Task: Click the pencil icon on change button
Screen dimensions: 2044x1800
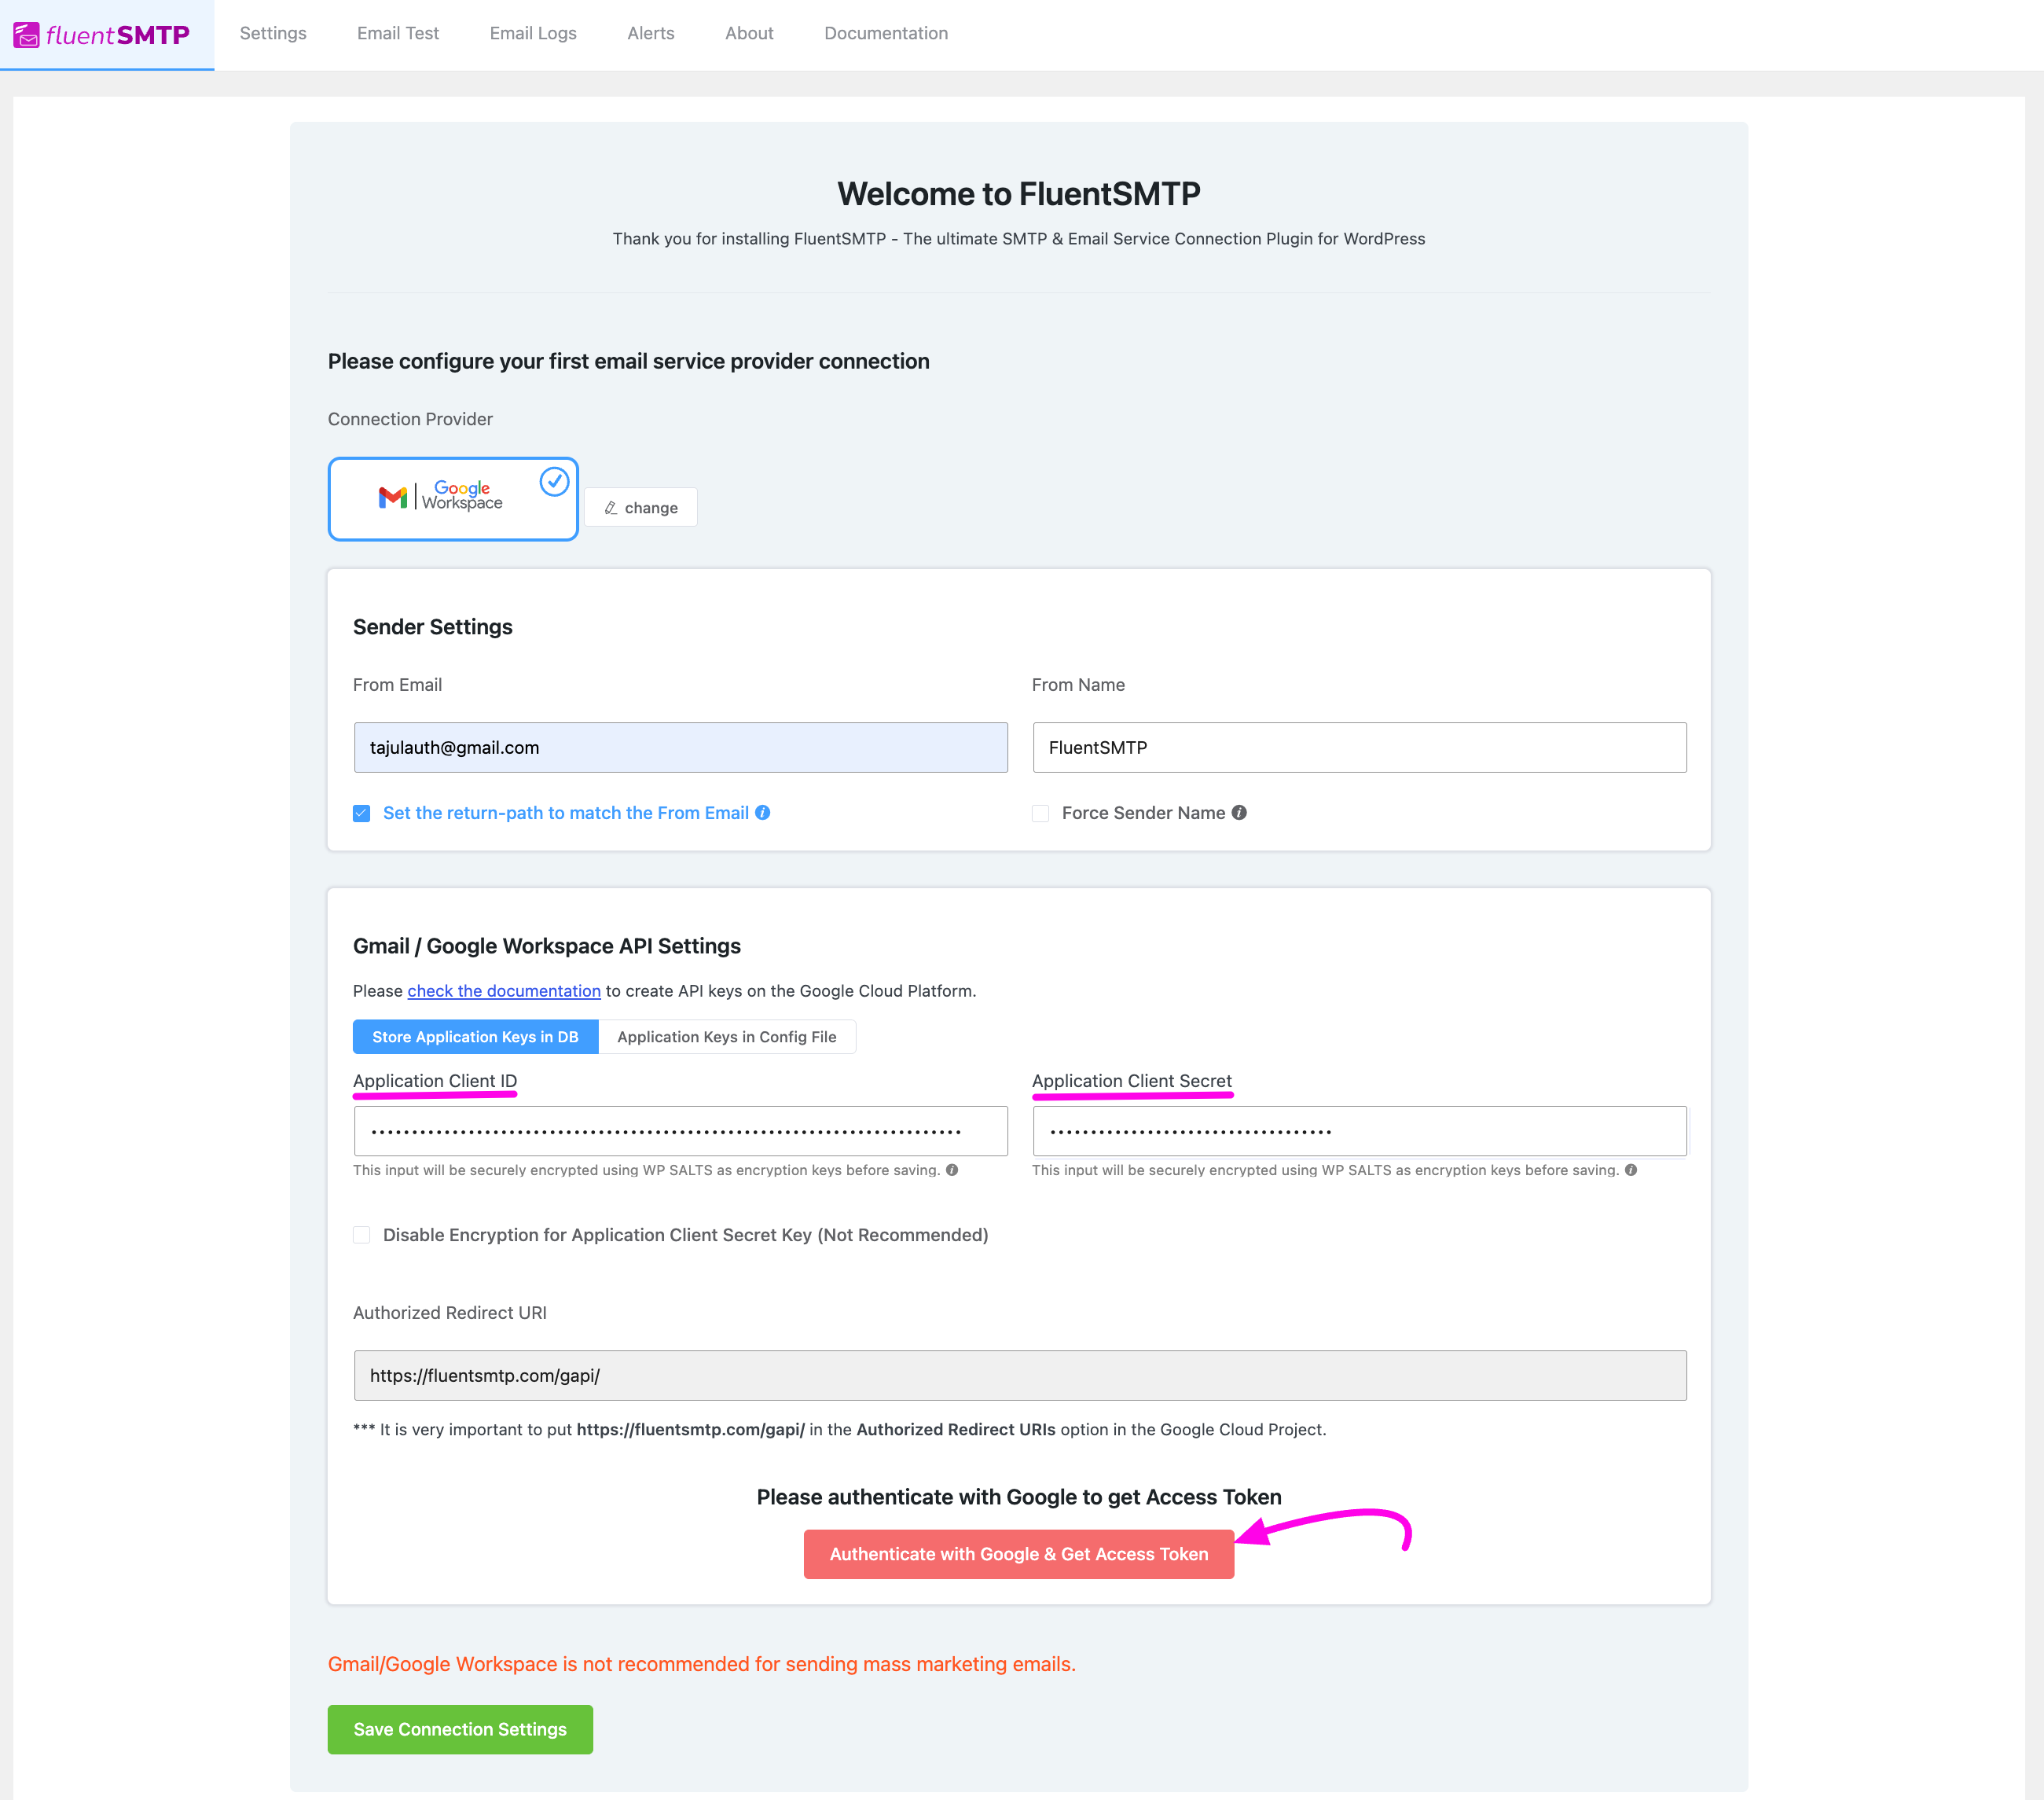Action: (611, 508)
